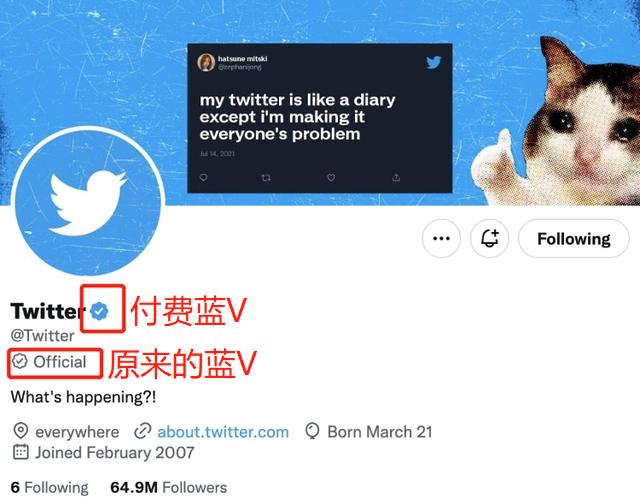Enable notifications with the bell-plus icon
The image size is (640, 498).
tap(489, 238)
